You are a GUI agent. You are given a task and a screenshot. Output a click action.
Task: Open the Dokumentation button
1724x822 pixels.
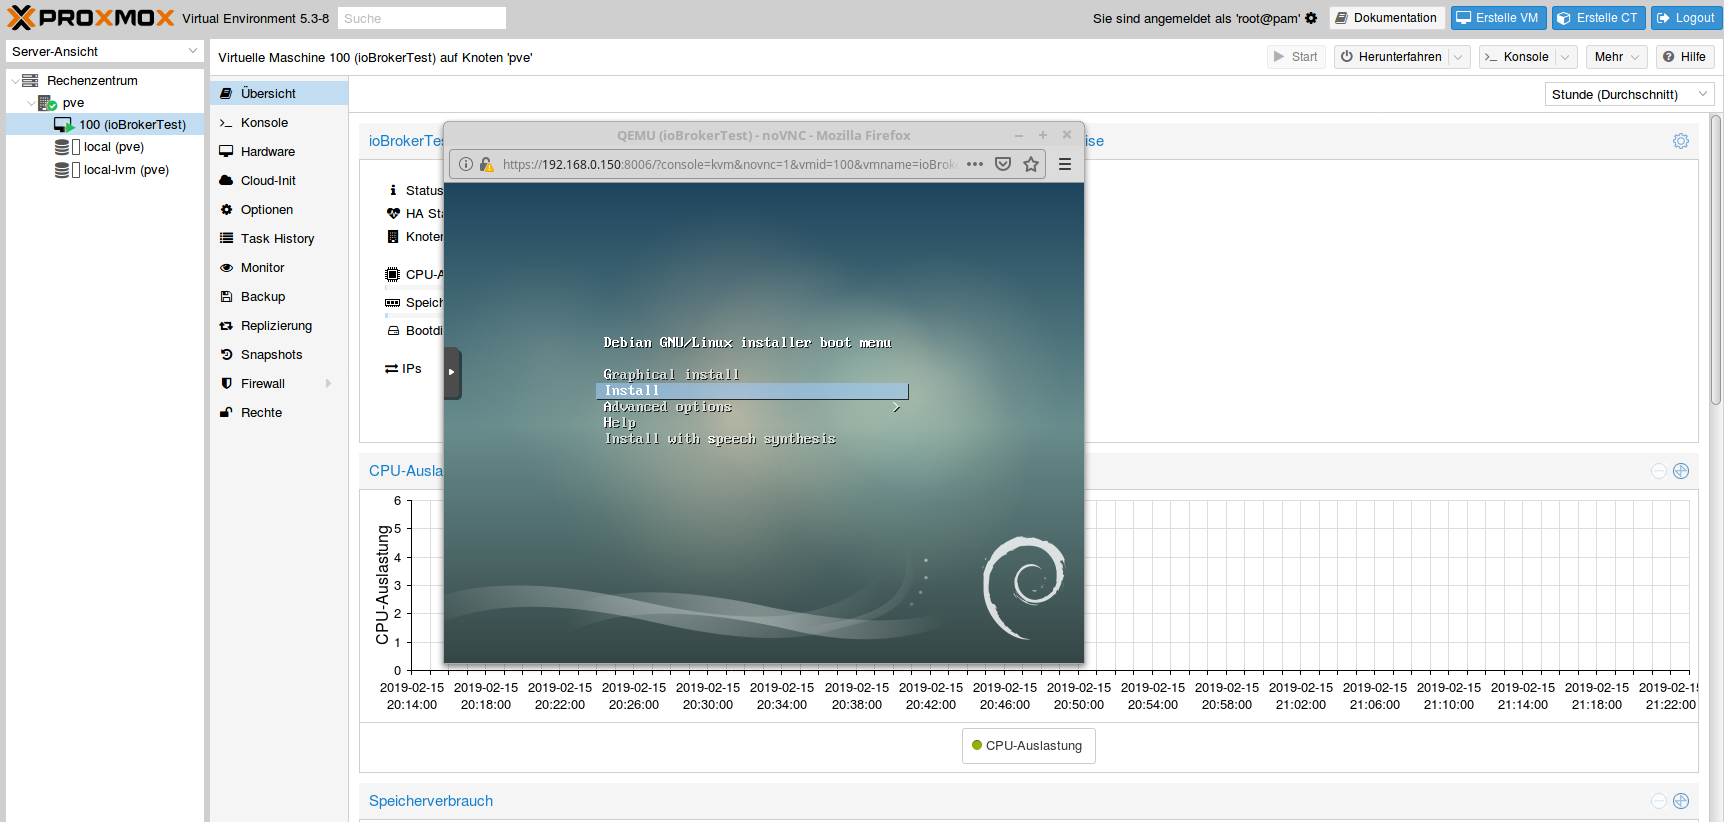coord(1387,18)
